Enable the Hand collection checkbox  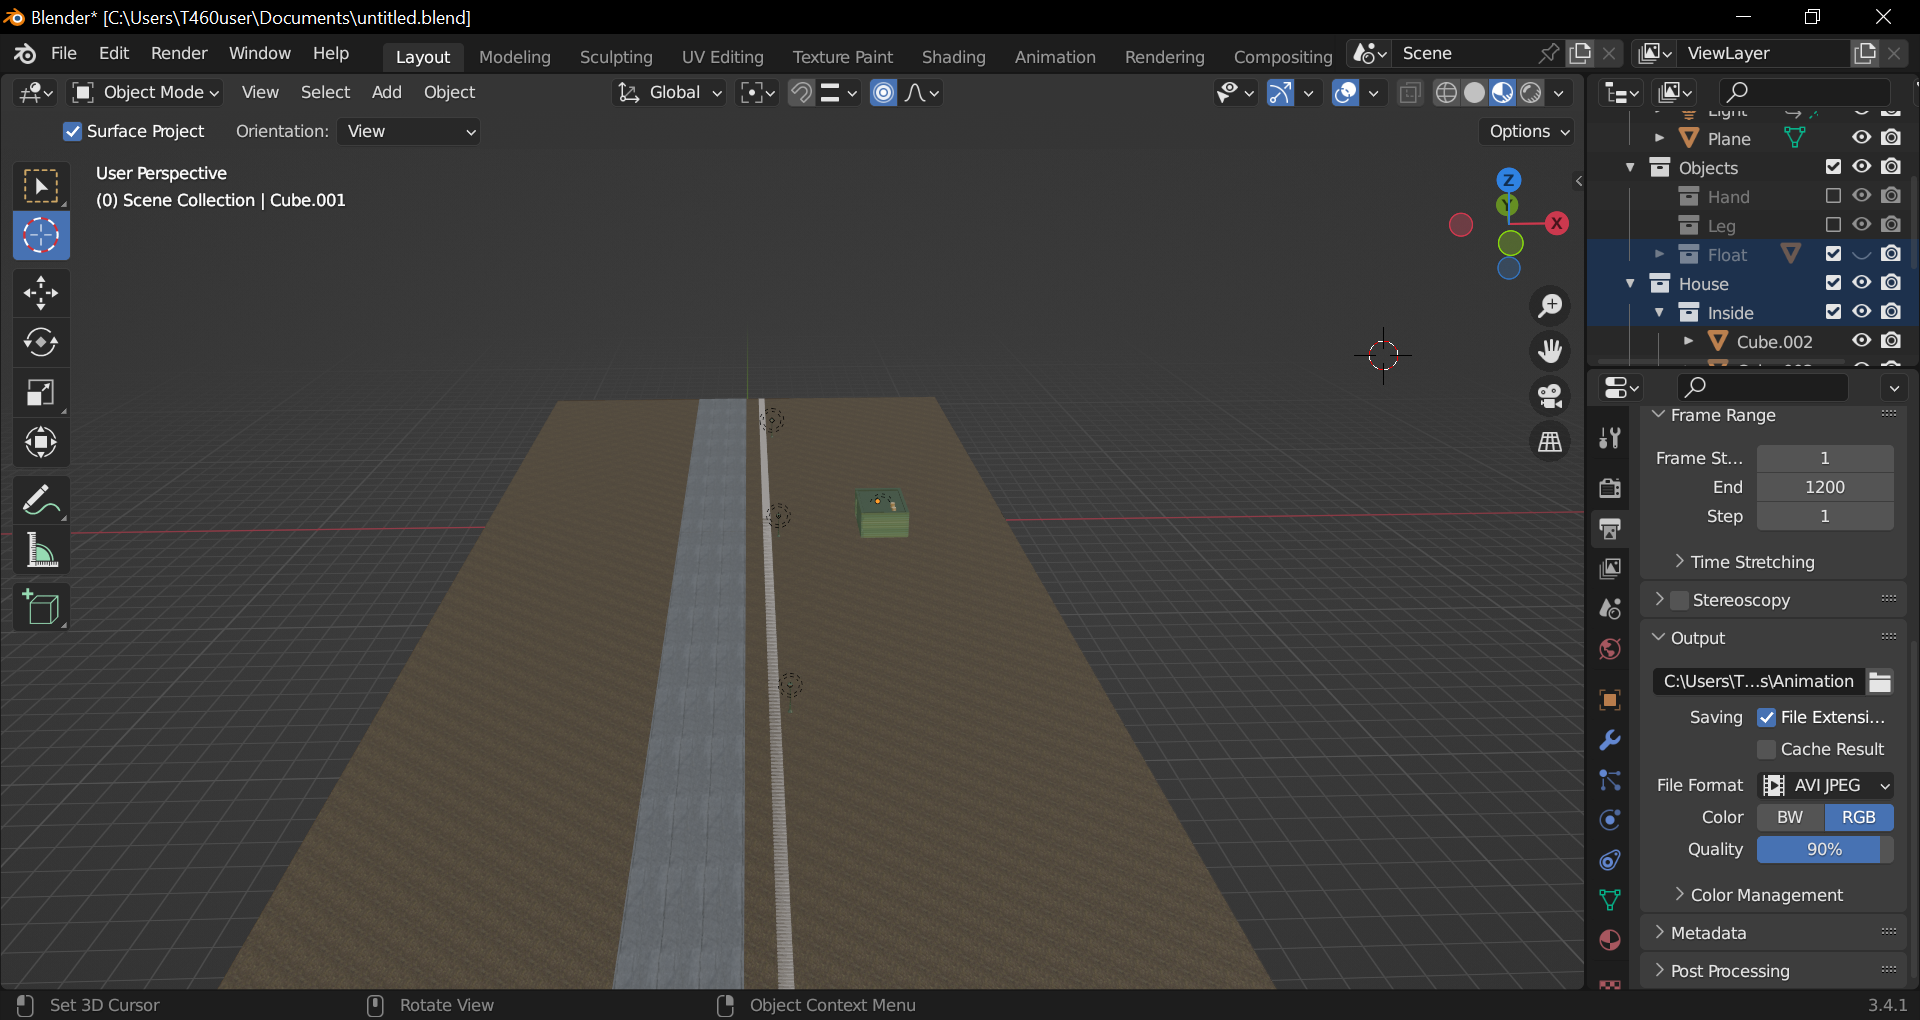(x=1833, y=196)
